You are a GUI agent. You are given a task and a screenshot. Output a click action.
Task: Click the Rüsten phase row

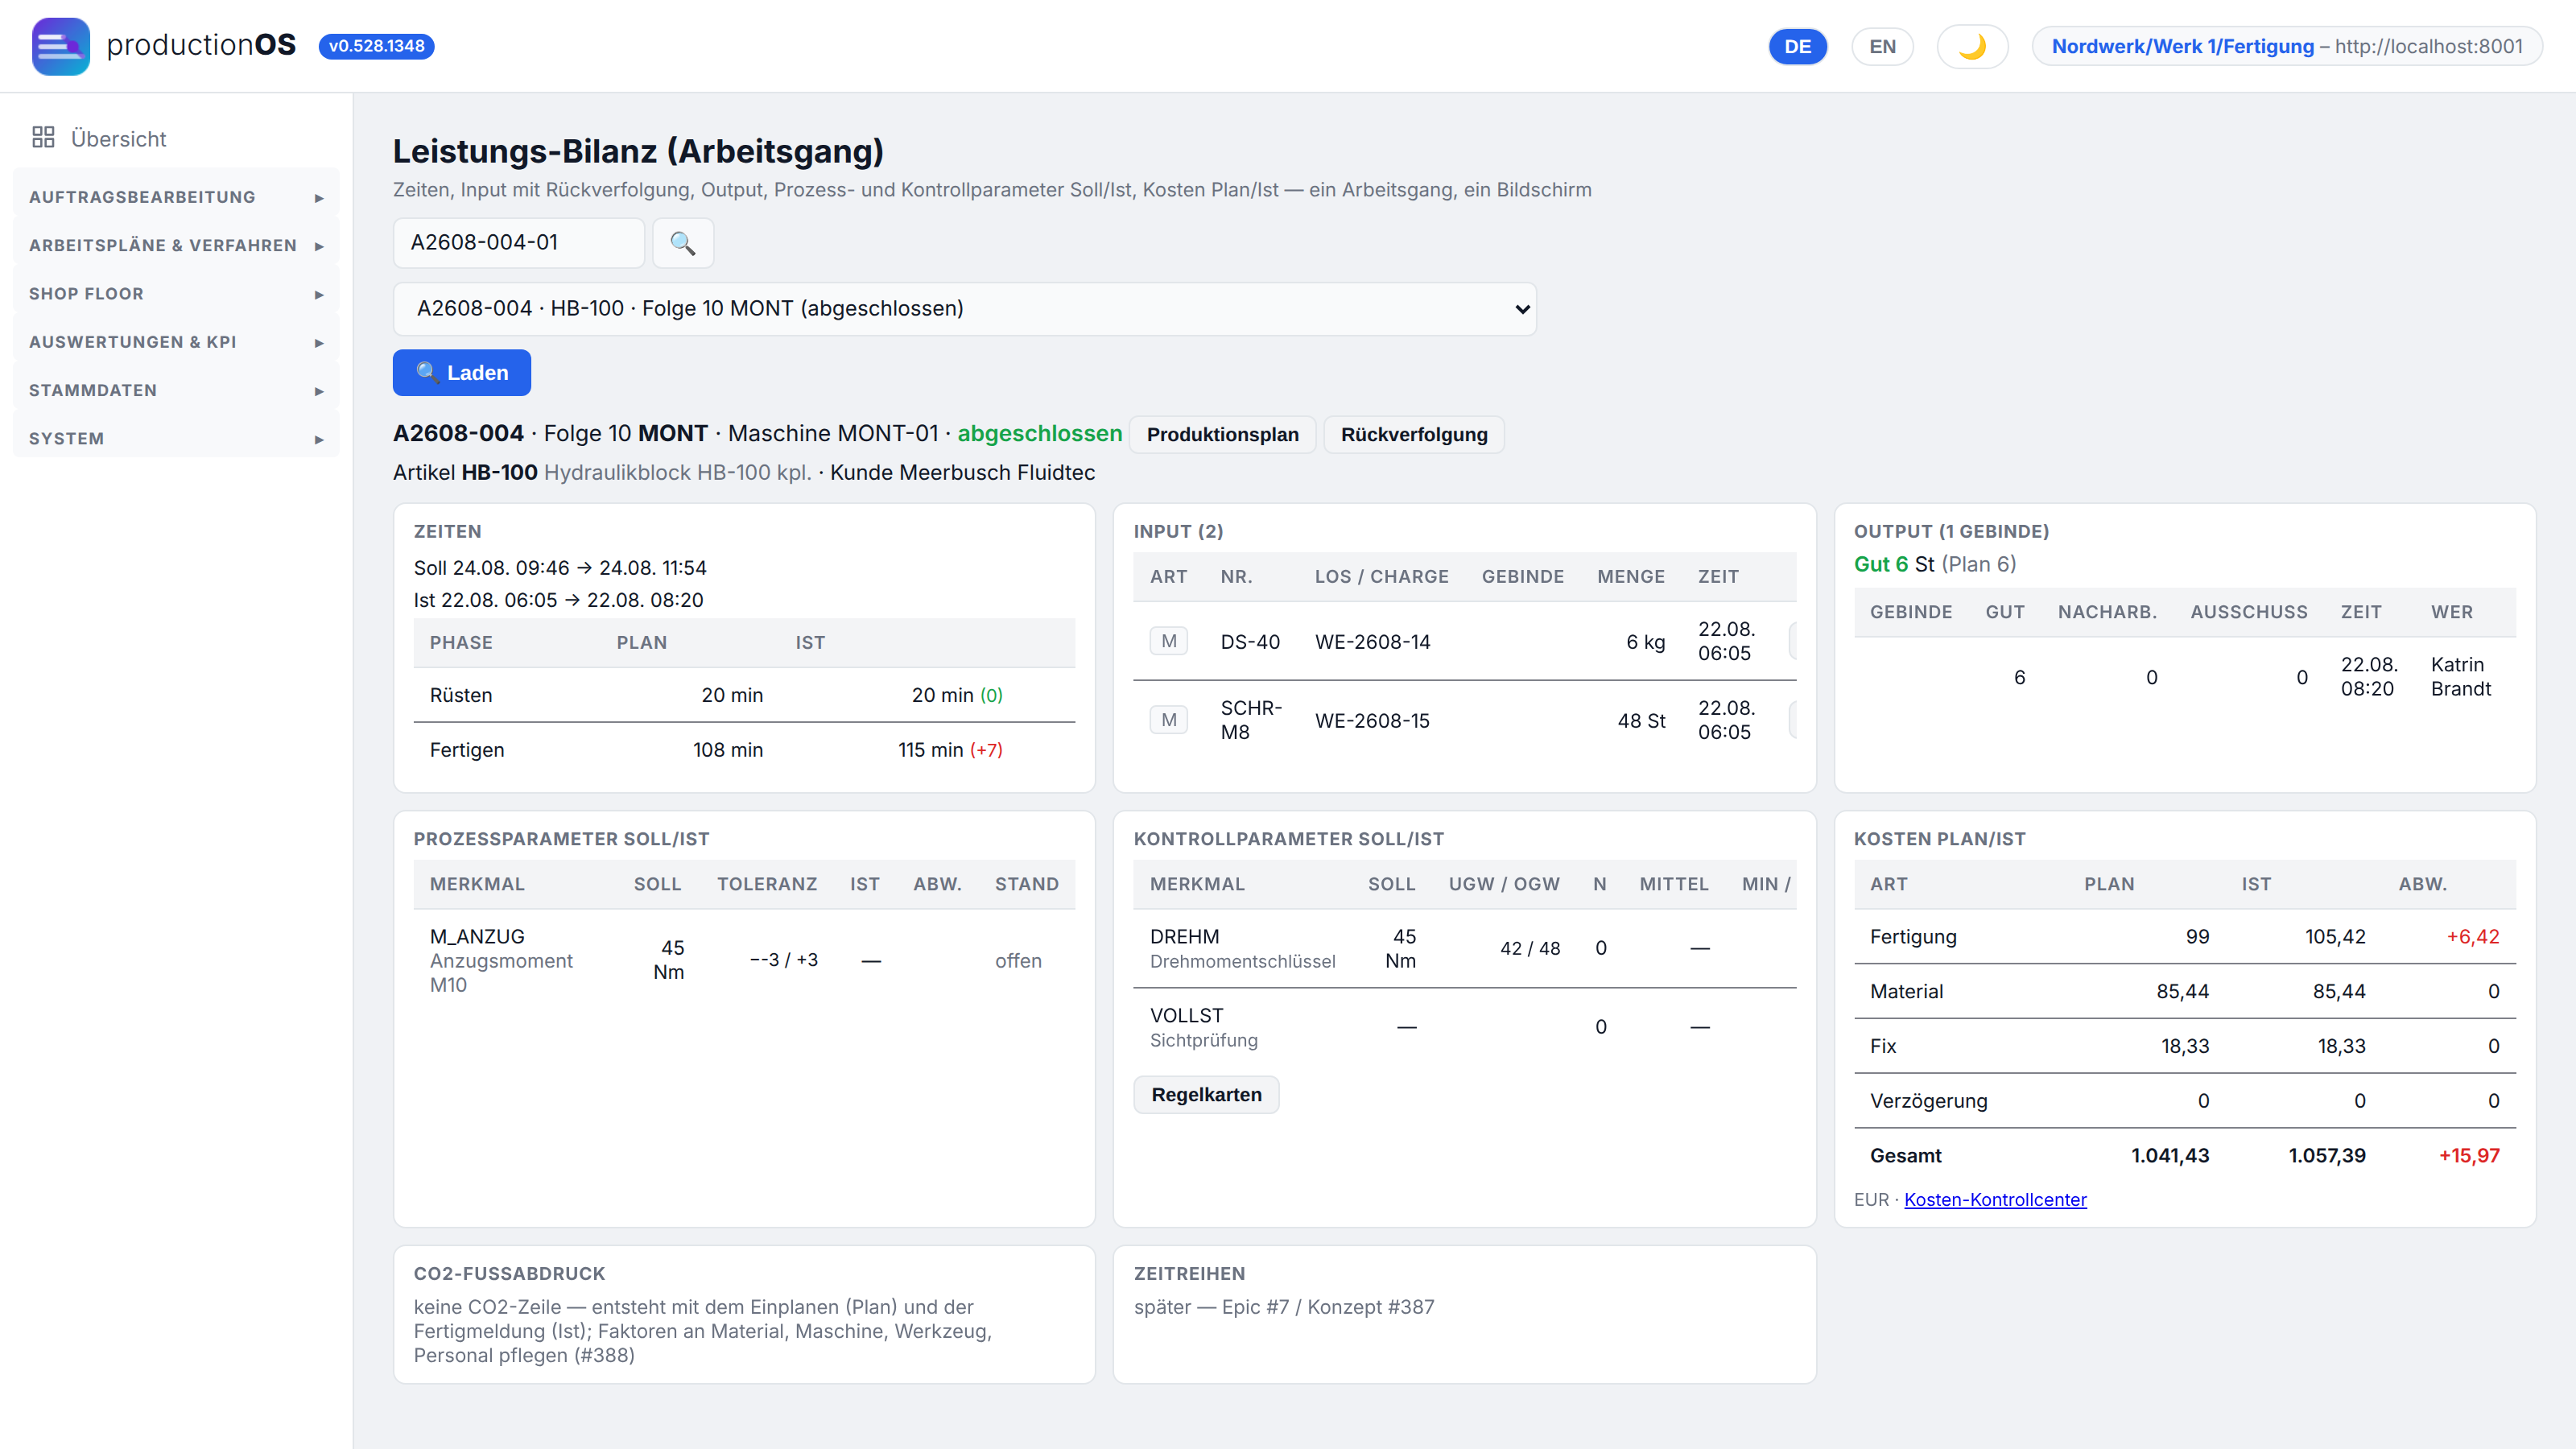[744, 695]
